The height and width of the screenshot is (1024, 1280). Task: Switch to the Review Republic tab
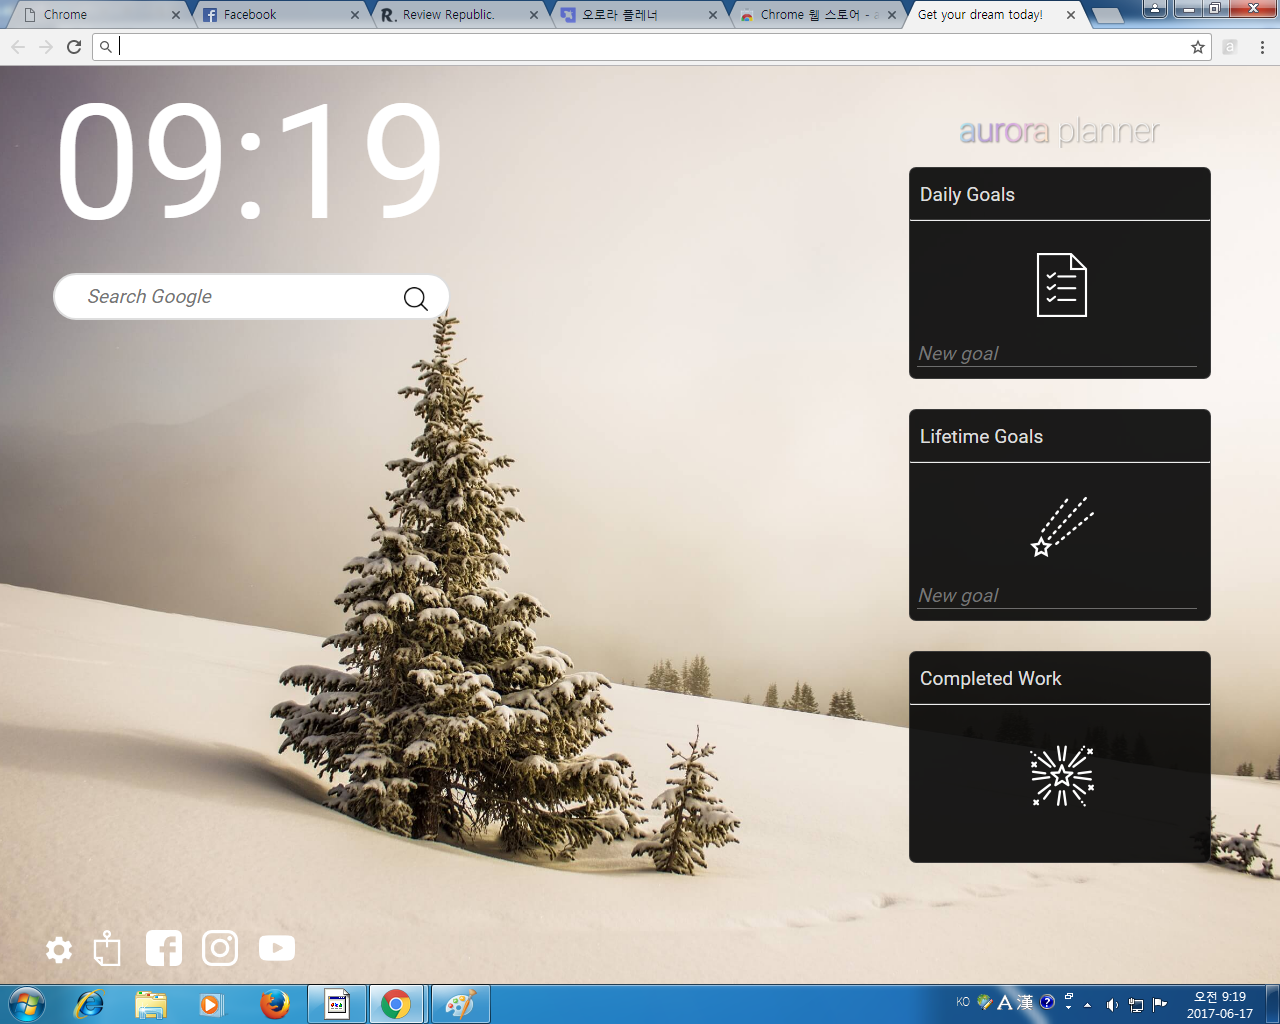[460, 15]
